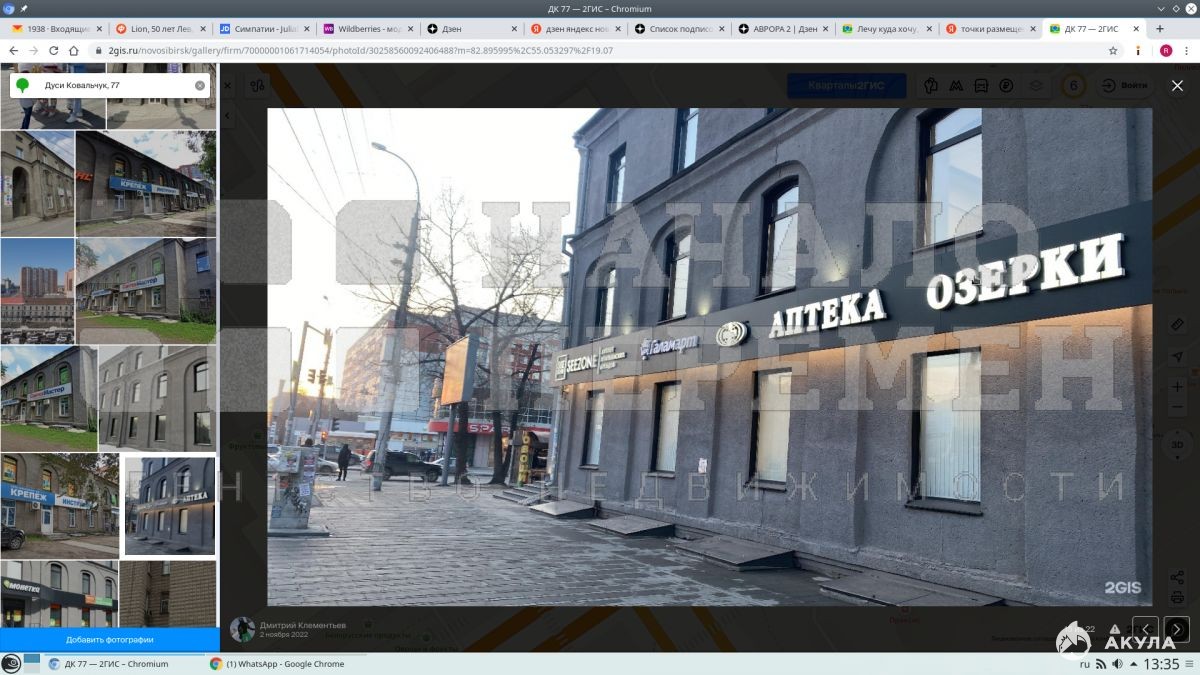Close the photo gallery viewer
The image size is (1200, 675).
pos(1176,86)
